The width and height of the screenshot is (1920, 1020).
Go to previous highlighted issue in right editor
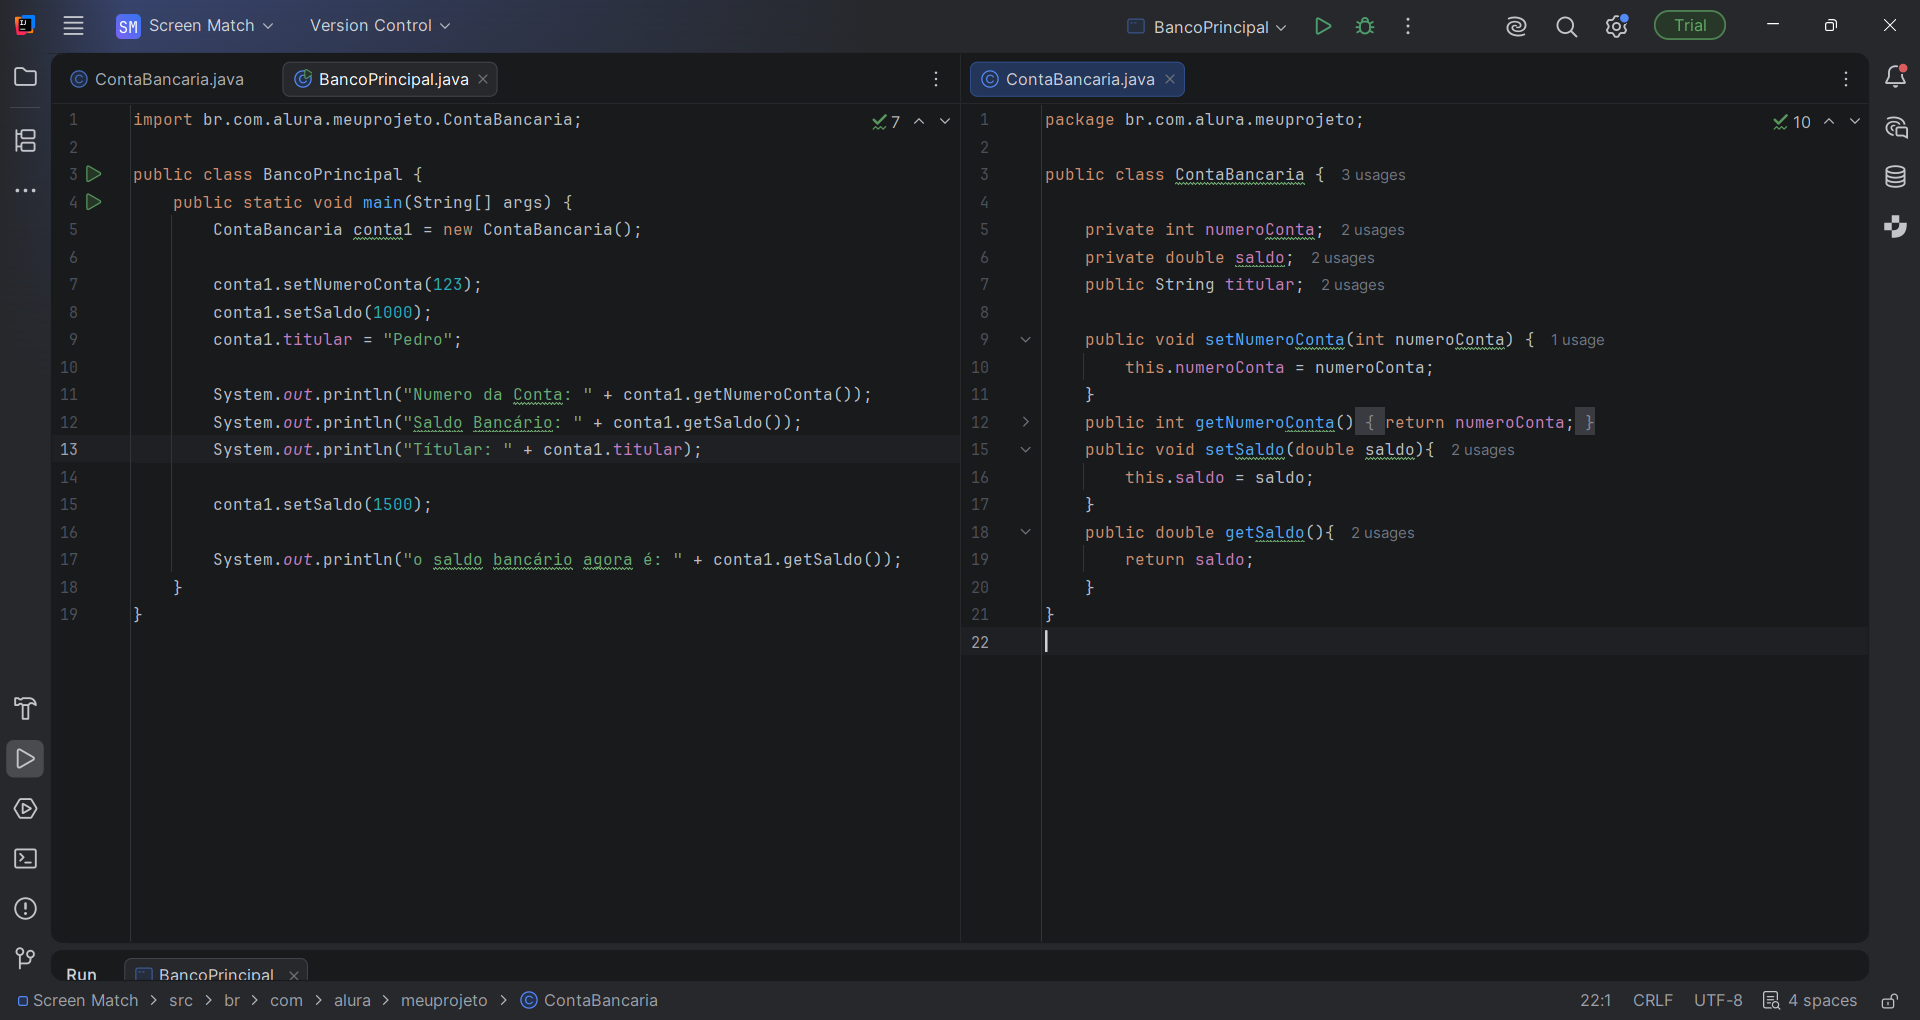1829,121
